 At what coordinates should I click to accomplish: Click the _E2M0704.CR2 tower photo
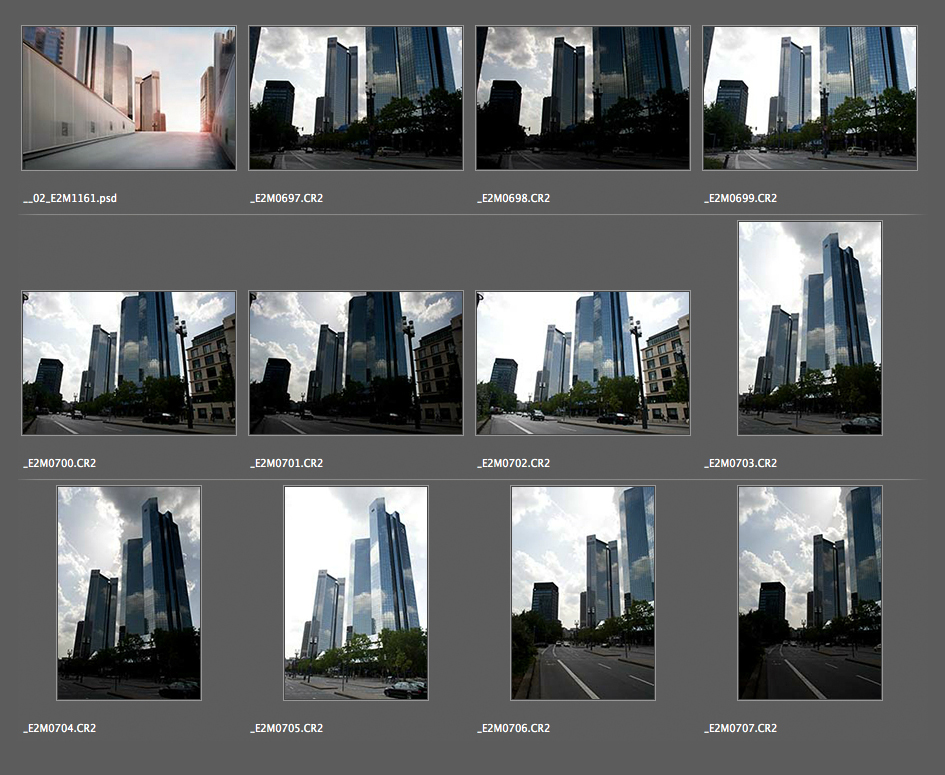pos(129,593)
